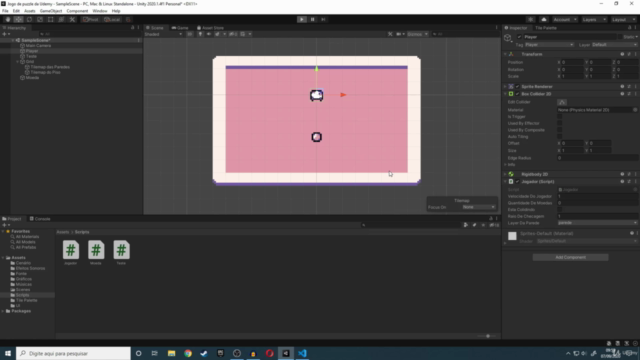The width and height of the screenshot is (640, 360).
Task: Switch to the Console tab
Action: click(x=40, y=219)
